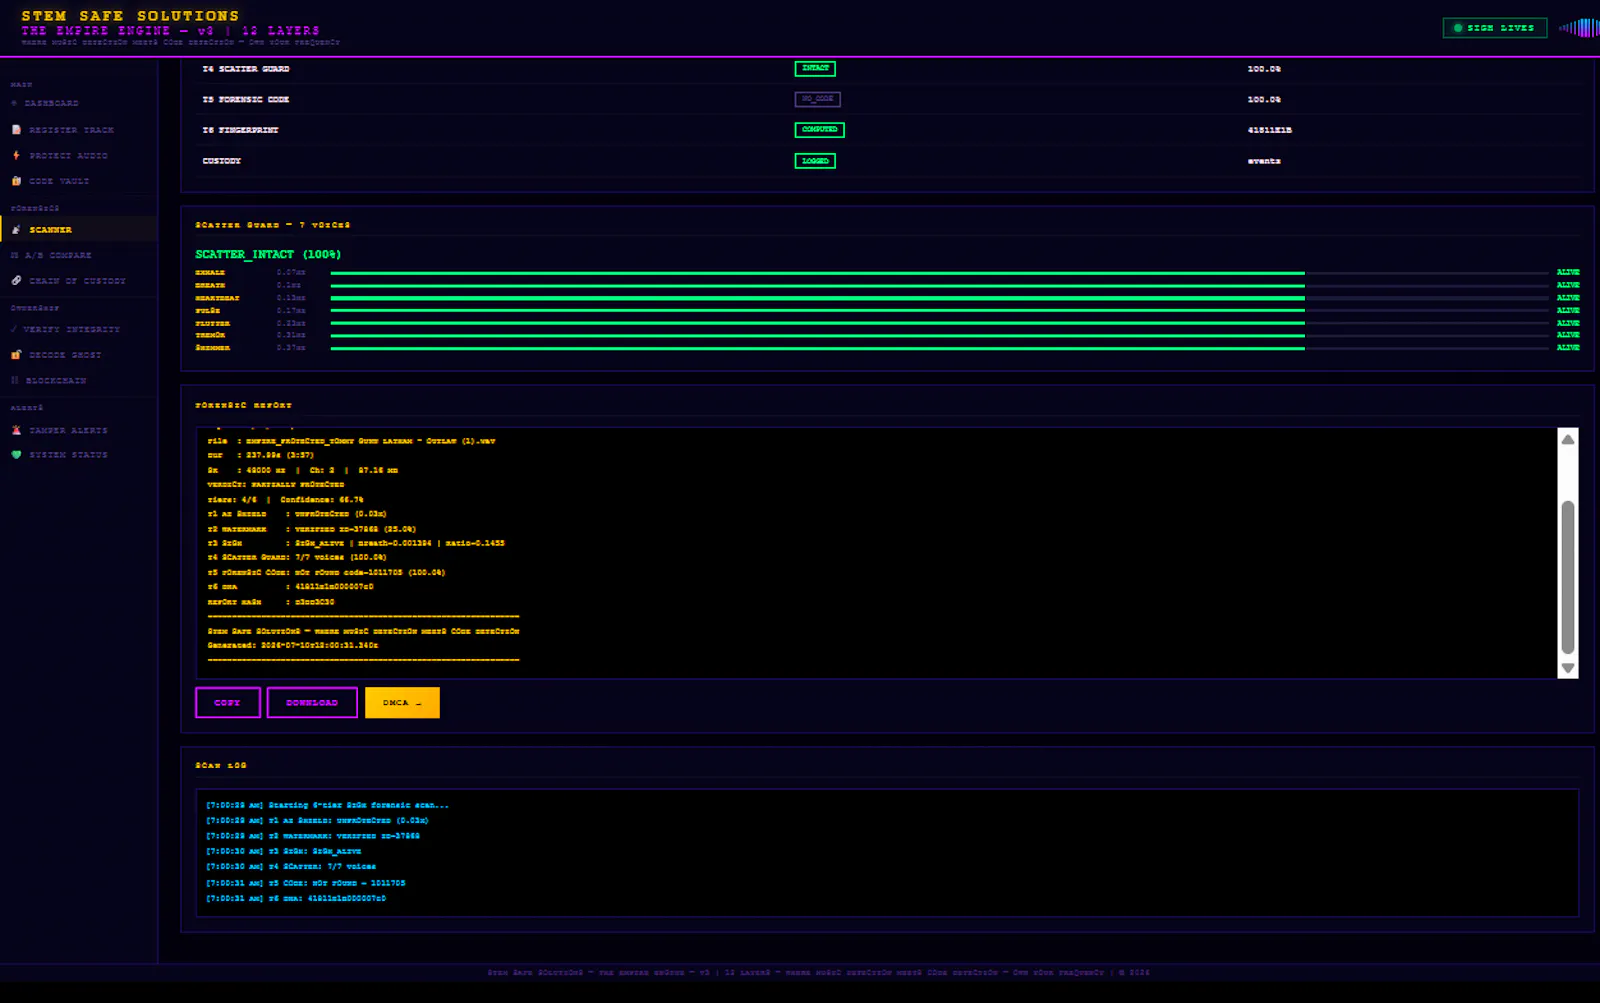Image resolution: width=1600 pixels, height=1003 pixels.
Task: Navigate to Code Vault
Action: tap(59, 181)
